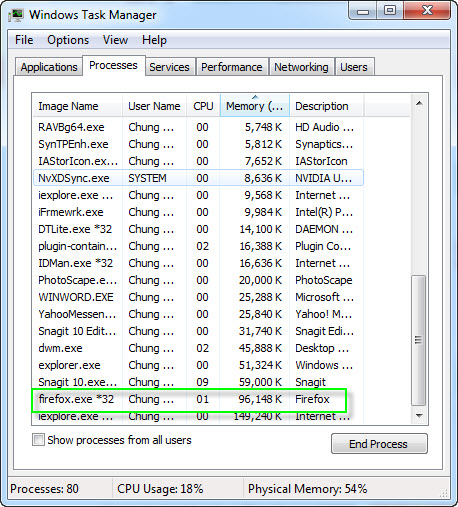Click the scroll up arrow in process list

(x=419, y=103)
